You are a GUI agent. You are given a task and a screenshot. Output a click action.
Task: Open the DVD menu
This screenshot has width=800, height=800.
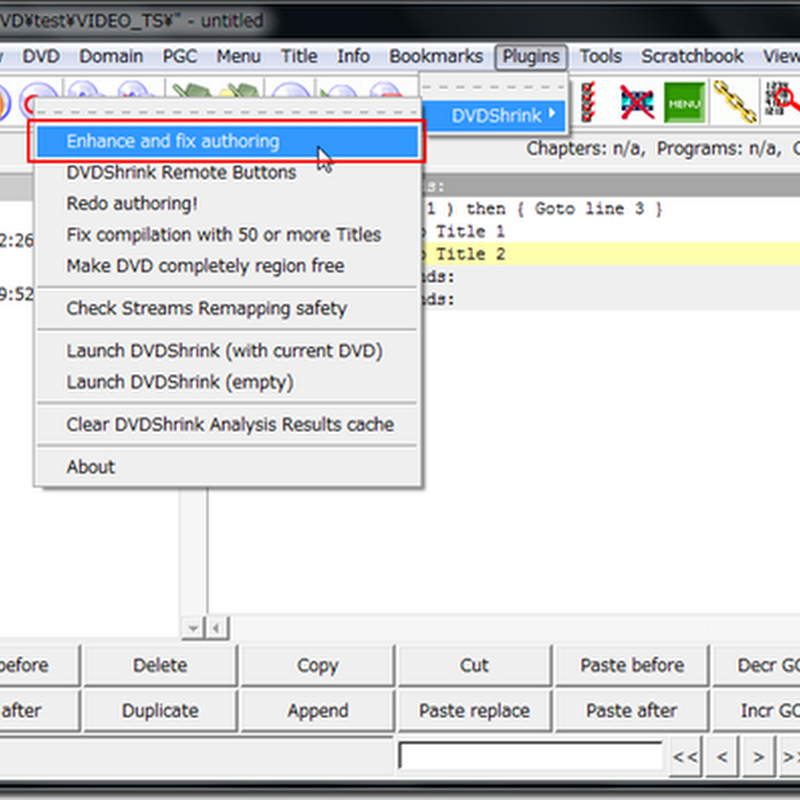tap(41, 56)
